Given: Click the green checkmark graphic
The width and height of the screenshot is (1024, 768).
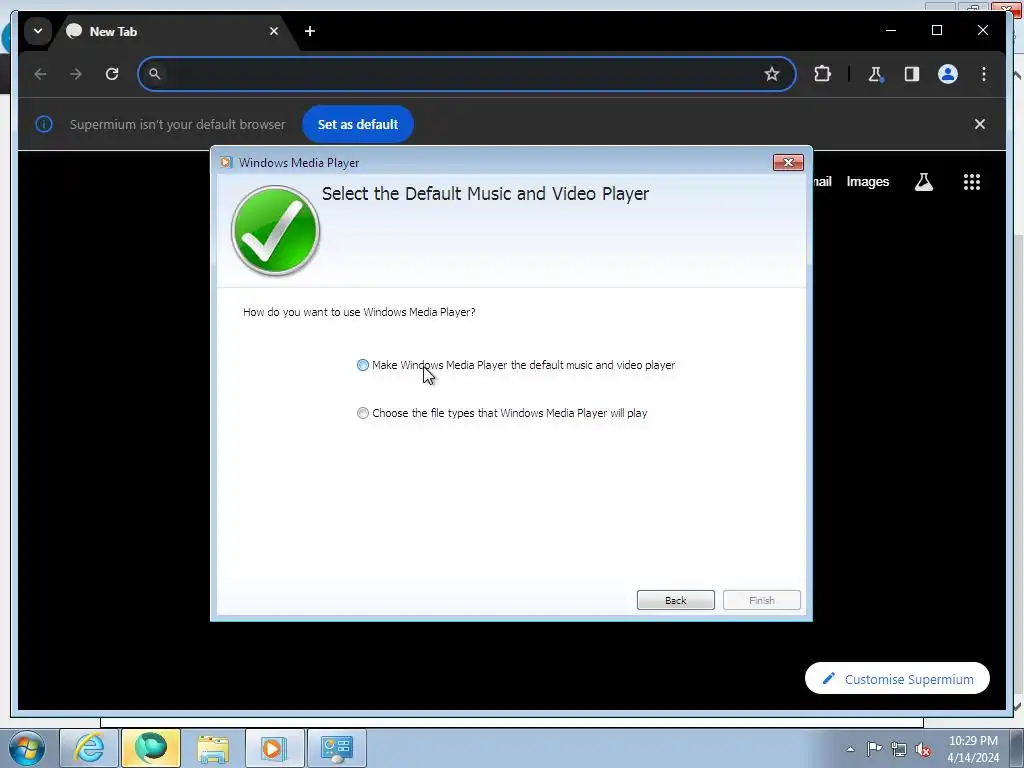Looking at the screenshot, I should click(276, 231).
